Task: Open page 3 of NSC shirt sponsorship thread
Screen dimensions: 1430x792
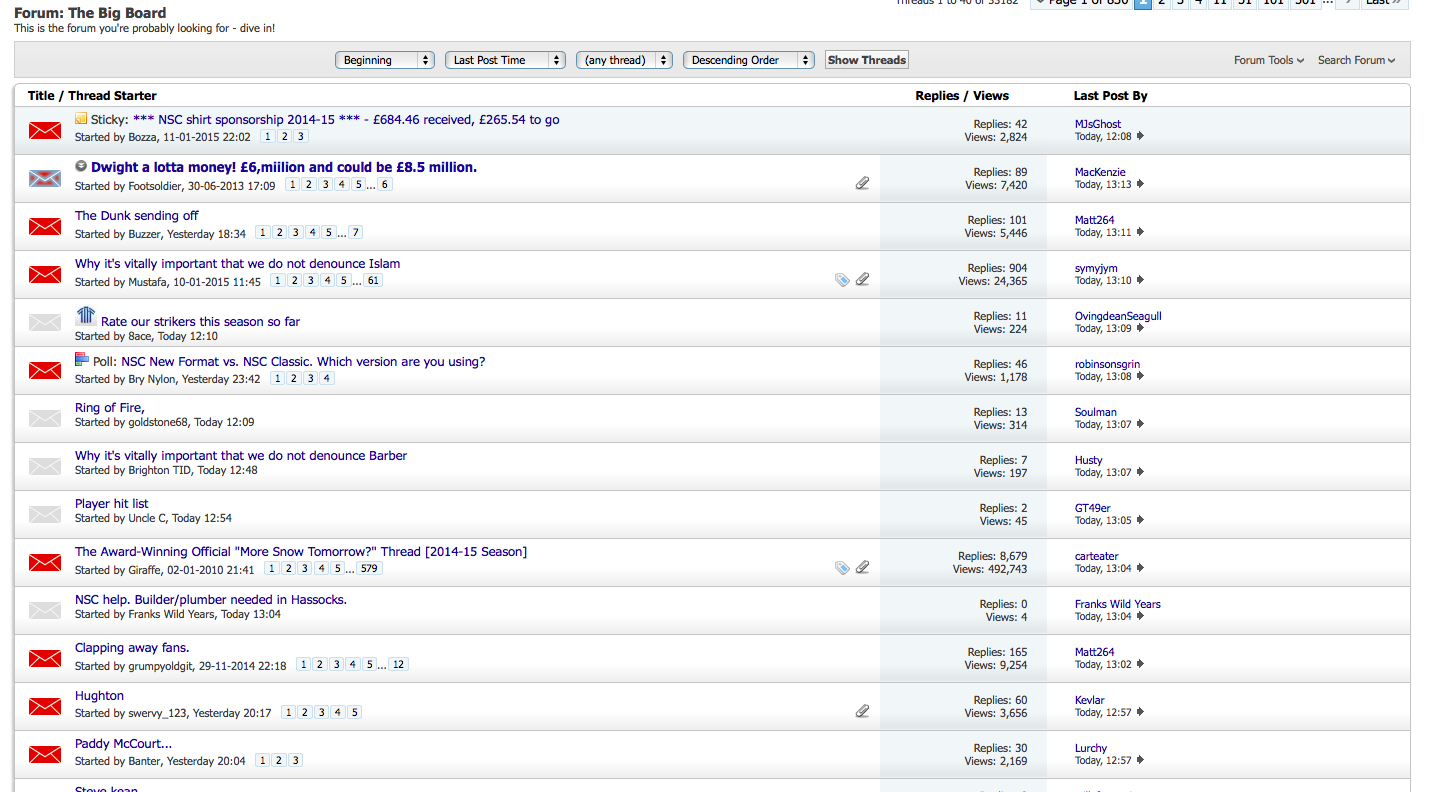Action: pos(301,137)
